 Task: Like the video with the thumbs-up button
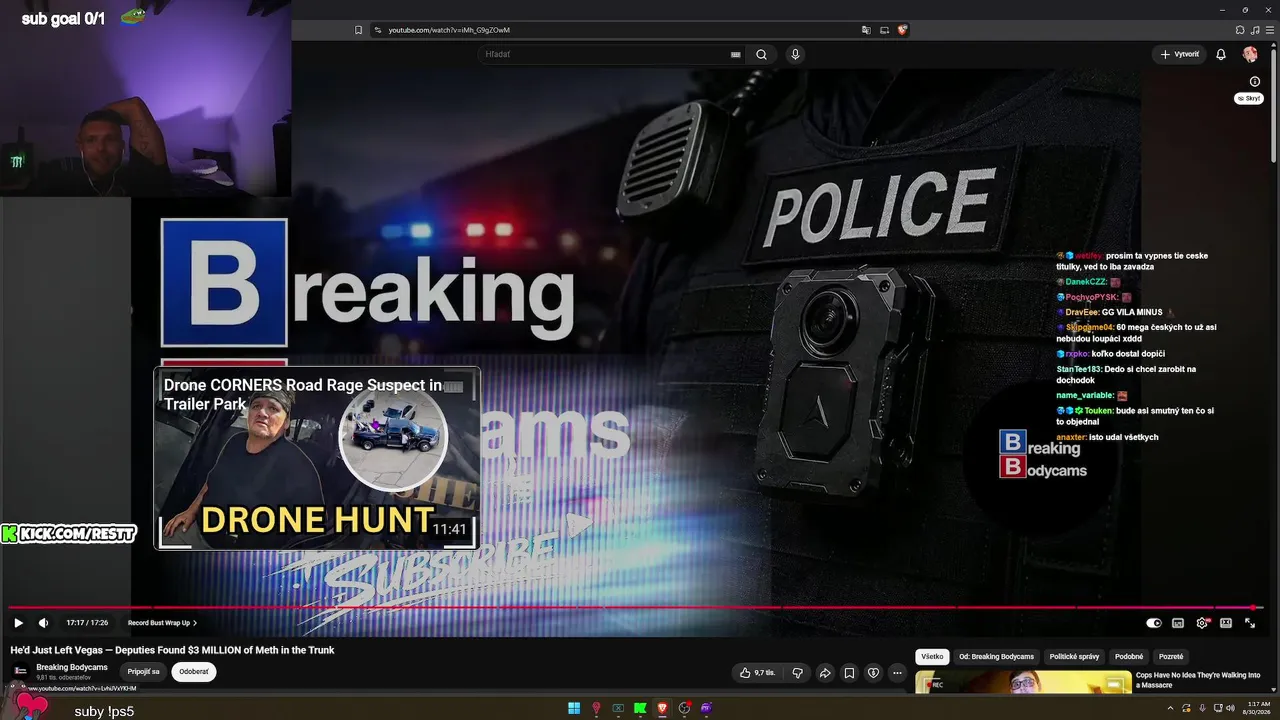pyautogui.click(x=758, y=673)
